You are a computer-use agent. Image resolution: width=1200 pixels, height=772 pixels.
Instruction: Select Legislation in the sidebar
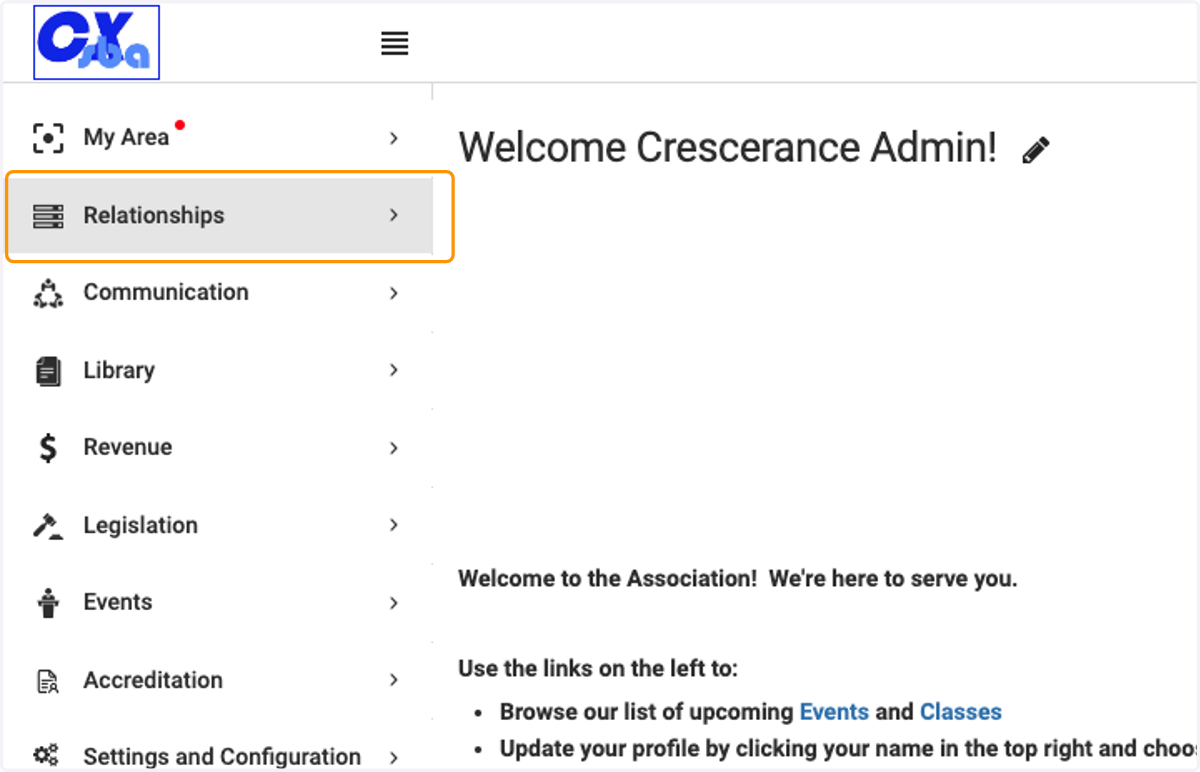[218, 525]
